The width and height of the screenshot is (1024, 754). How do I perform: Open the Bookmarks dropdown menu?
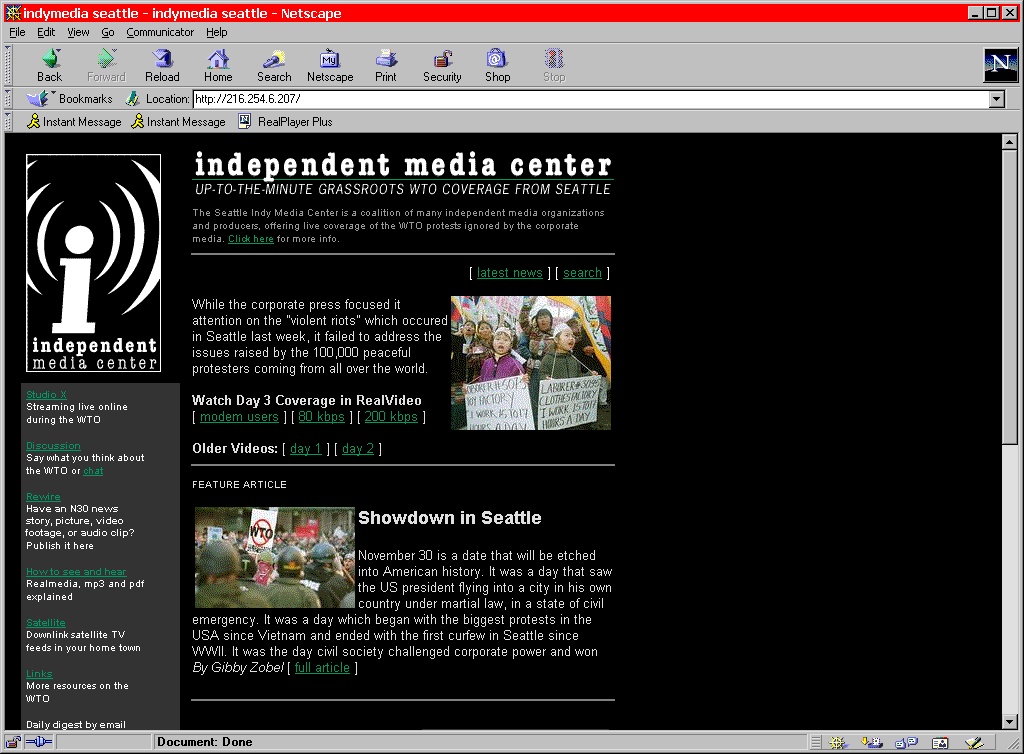coord(70,99)
